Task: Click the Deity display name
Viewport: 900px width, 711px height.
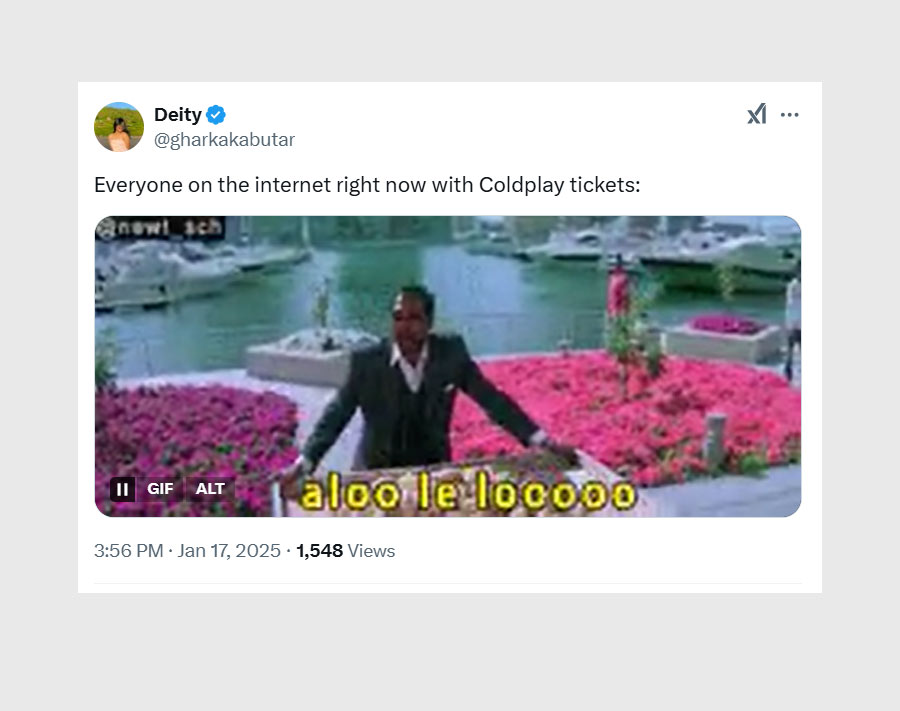Action: [x=177, y=115]
